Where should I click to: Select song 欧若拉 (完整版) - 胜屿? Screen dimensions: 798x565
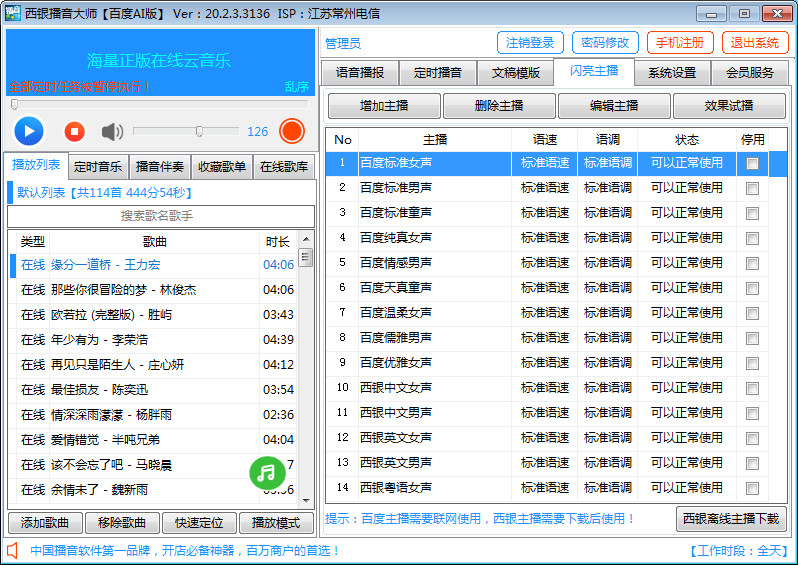[x=152, y=315]
